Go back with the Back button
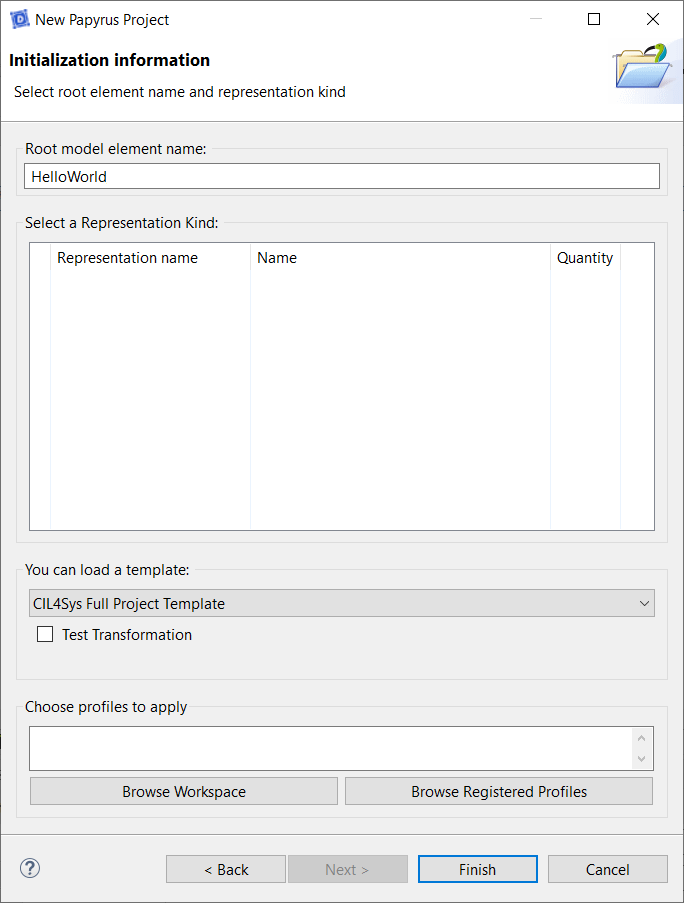This screenshot has height=903, width=684. point(226,869)
